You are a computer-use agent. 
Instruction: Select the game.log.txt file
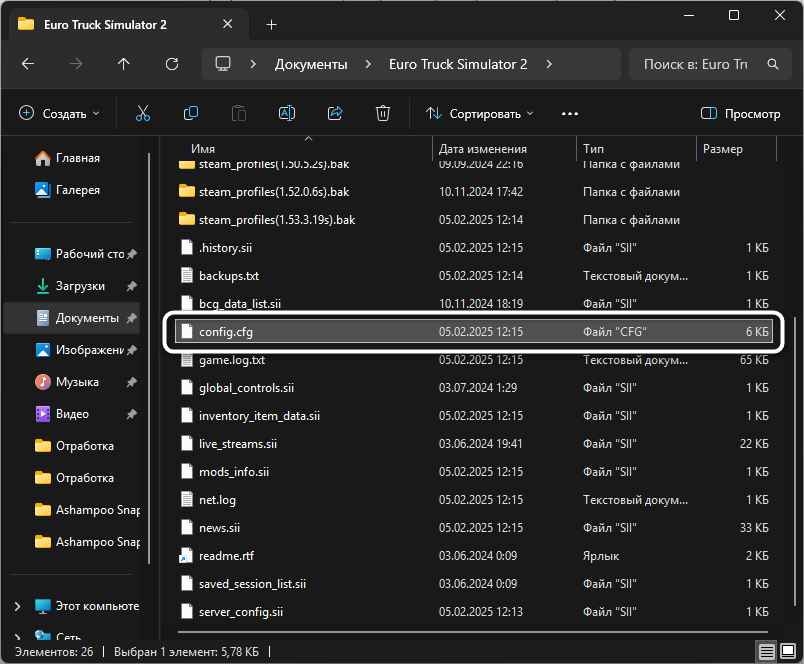coord(231,360)
